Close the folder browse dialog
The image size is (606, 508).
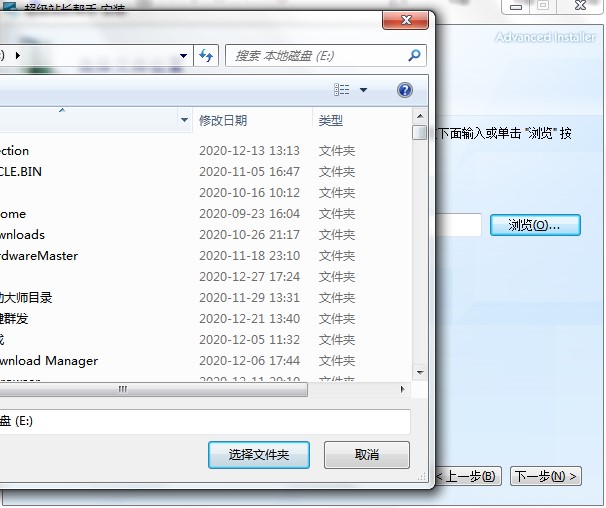pos(405,20)
